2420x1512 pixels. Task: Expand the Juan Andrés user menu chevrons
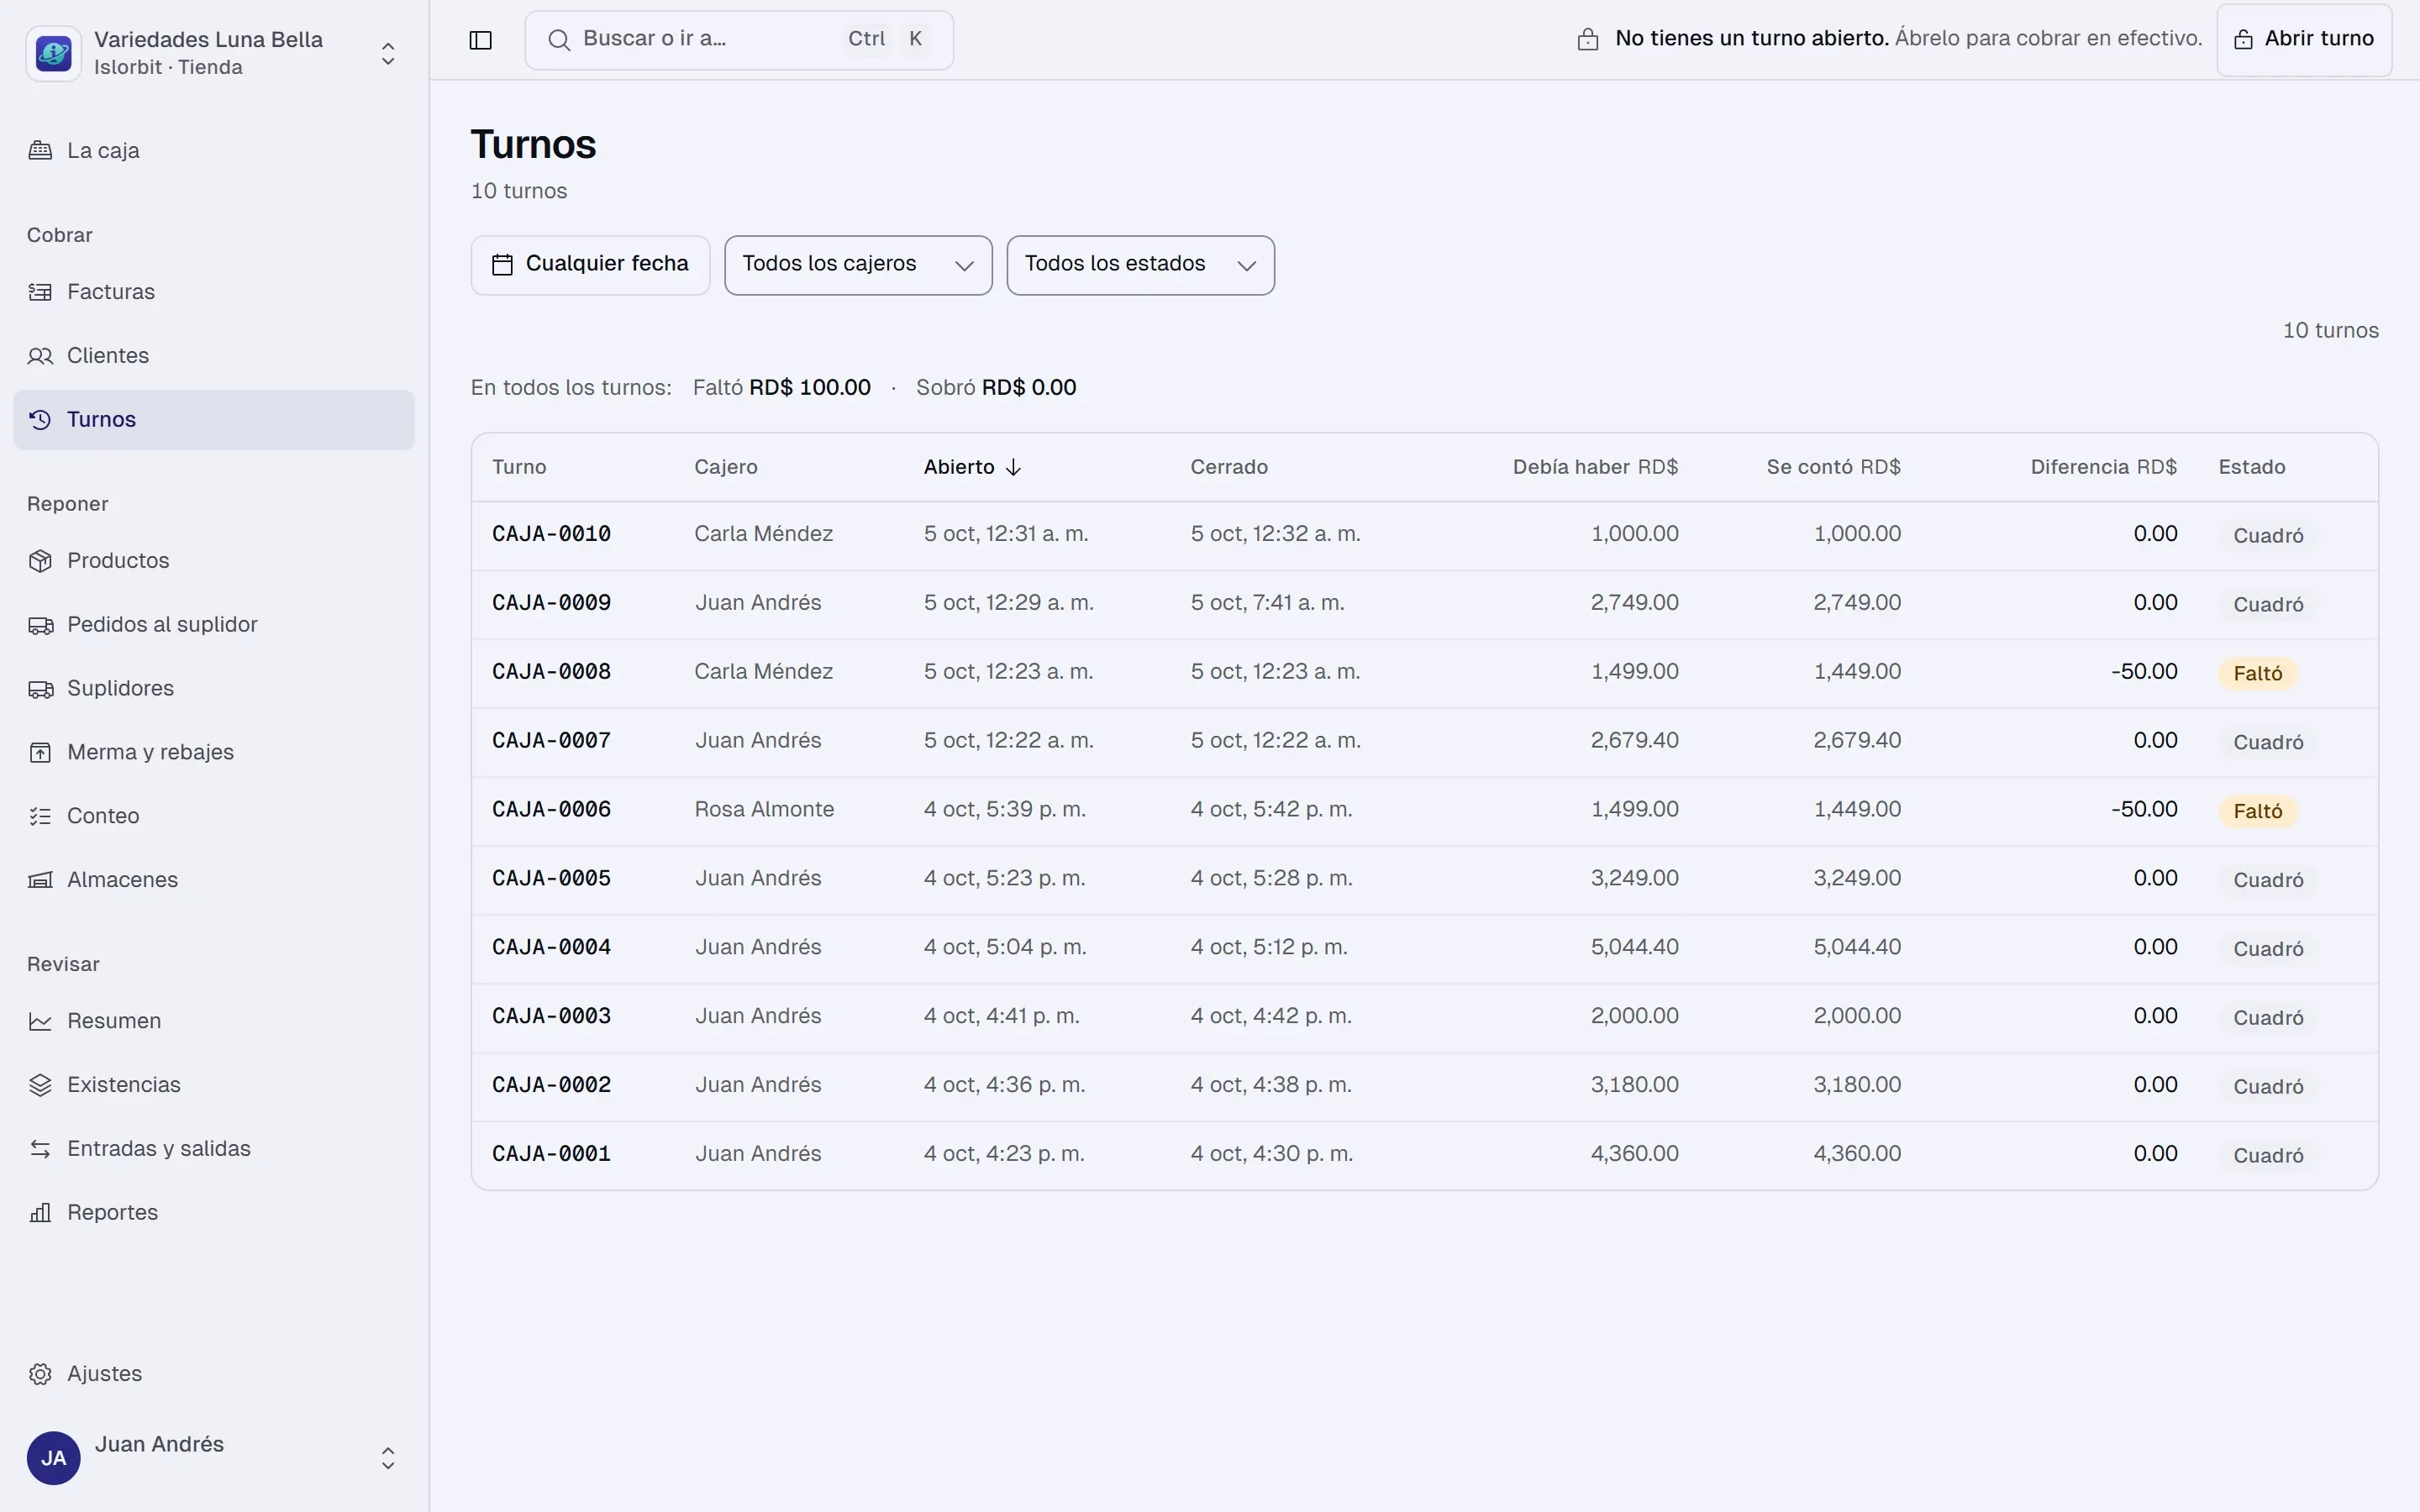pos(388,1458)
